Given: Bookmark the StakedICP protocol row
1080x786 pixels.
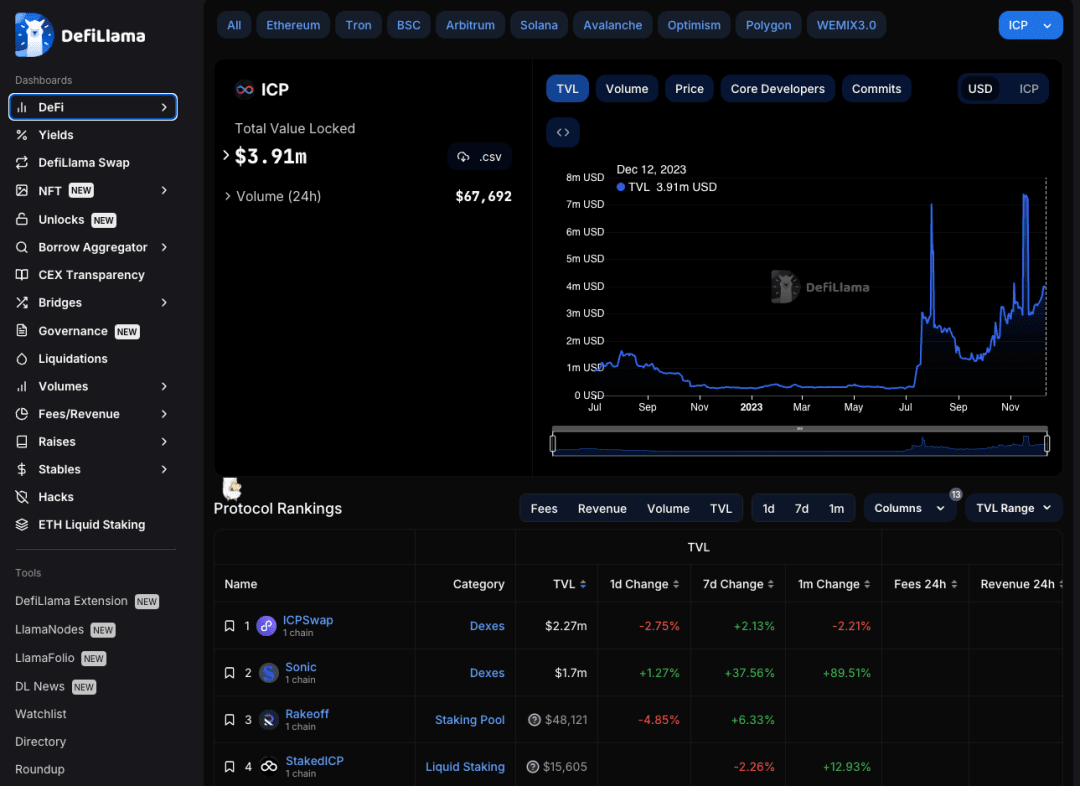Looking at the screenshot, I should pyautogui.click(x=229, y=767).
